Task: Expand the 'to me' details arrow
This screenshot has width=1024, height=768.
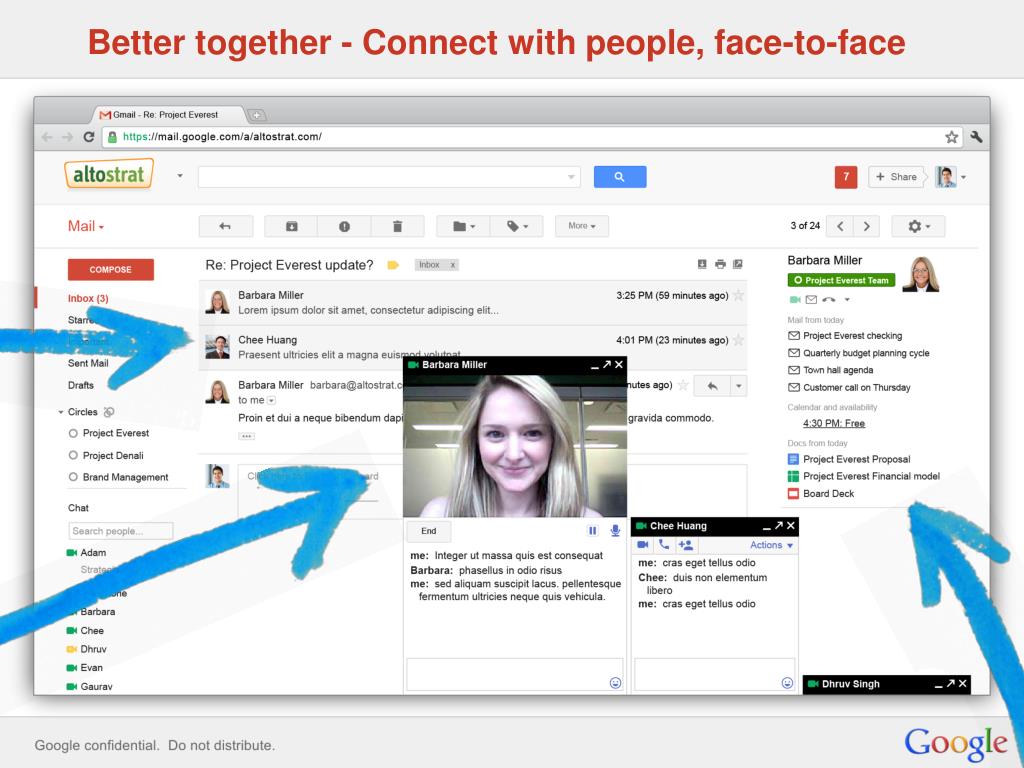Action: point(272,400)
